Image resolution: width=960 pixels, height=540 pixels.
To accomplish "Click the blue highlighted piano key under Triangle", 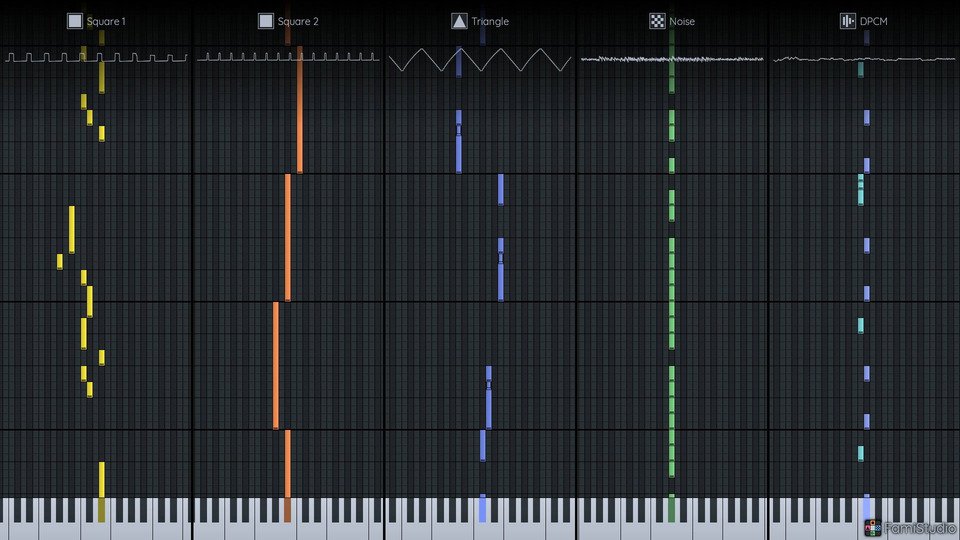I will point(482,509).
